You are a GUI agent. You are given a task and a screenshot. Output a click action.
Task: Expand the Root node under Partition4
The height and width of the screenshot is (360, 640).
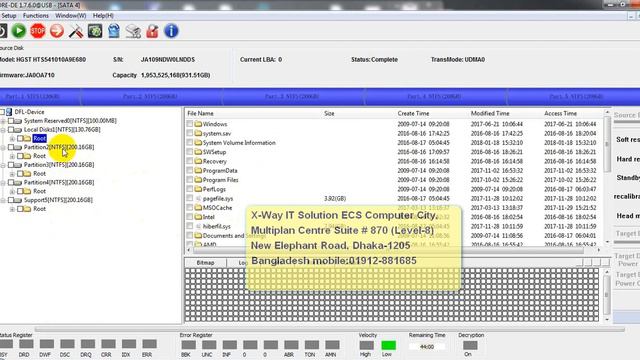tap(12, 191)
